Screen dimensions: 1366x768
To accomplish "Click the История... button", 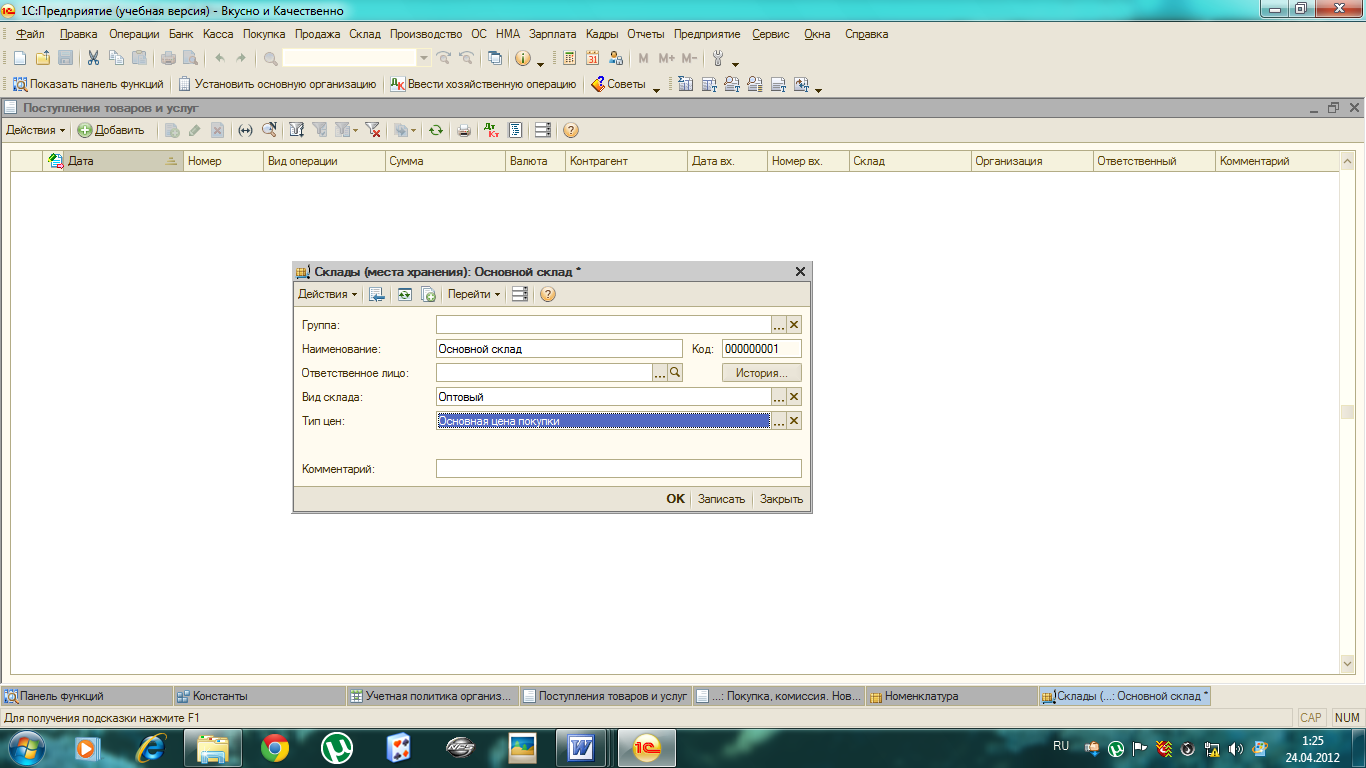I will (x=762, y=373).
